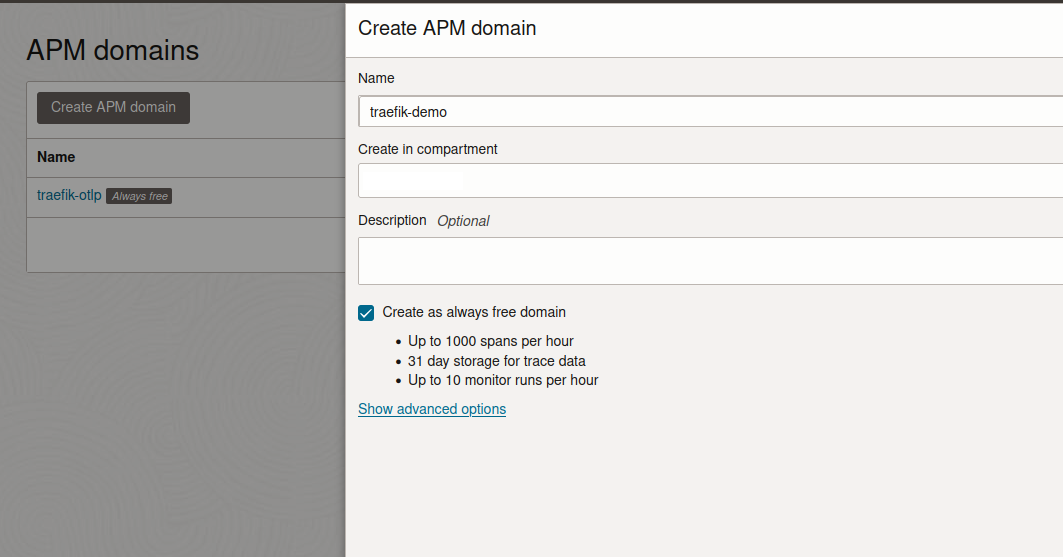Select the Name column header

click(x=56, y=157)
